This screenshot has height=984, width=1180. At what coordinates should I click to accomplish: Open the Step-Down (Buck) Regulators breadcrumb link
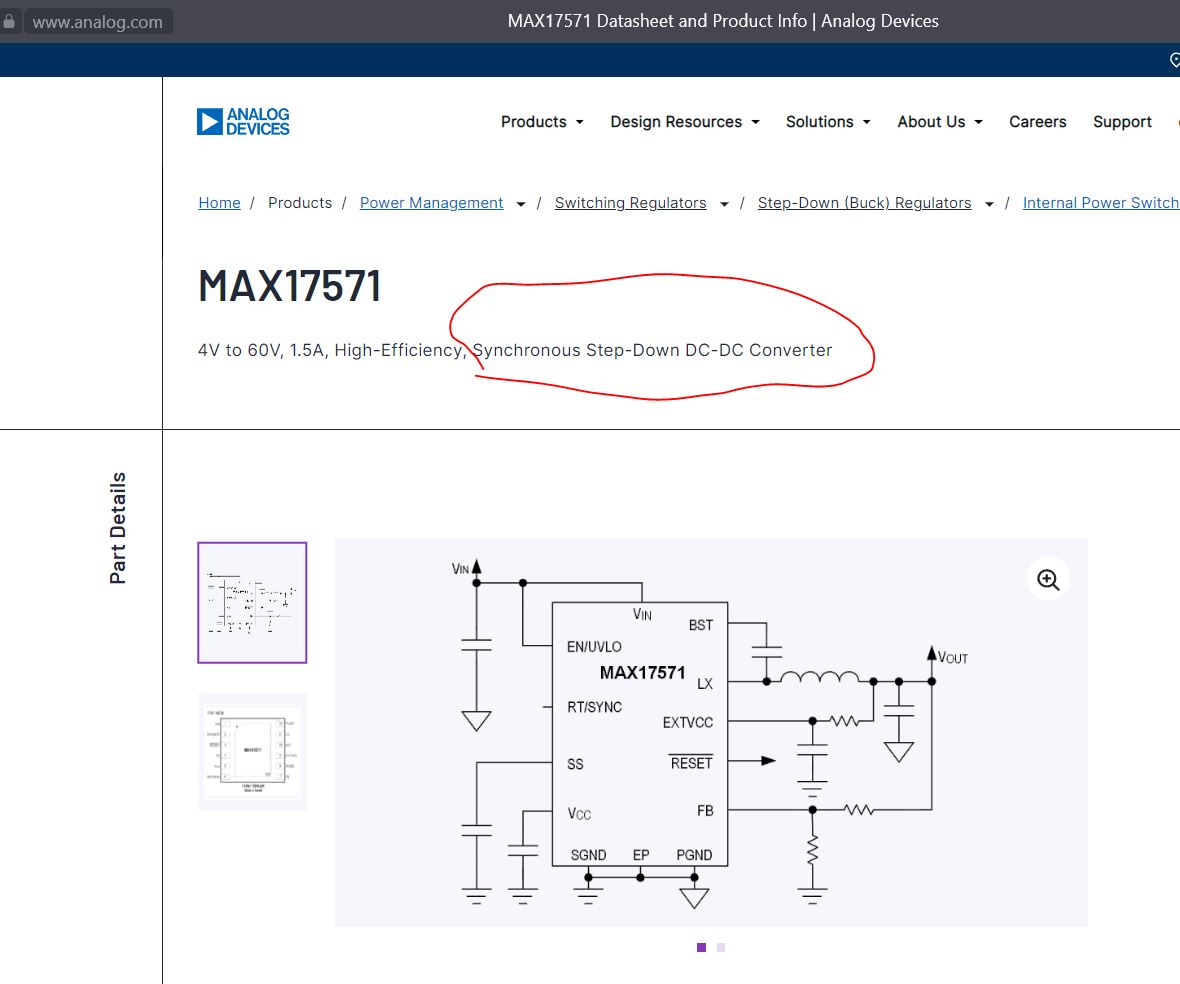point(864,203)
